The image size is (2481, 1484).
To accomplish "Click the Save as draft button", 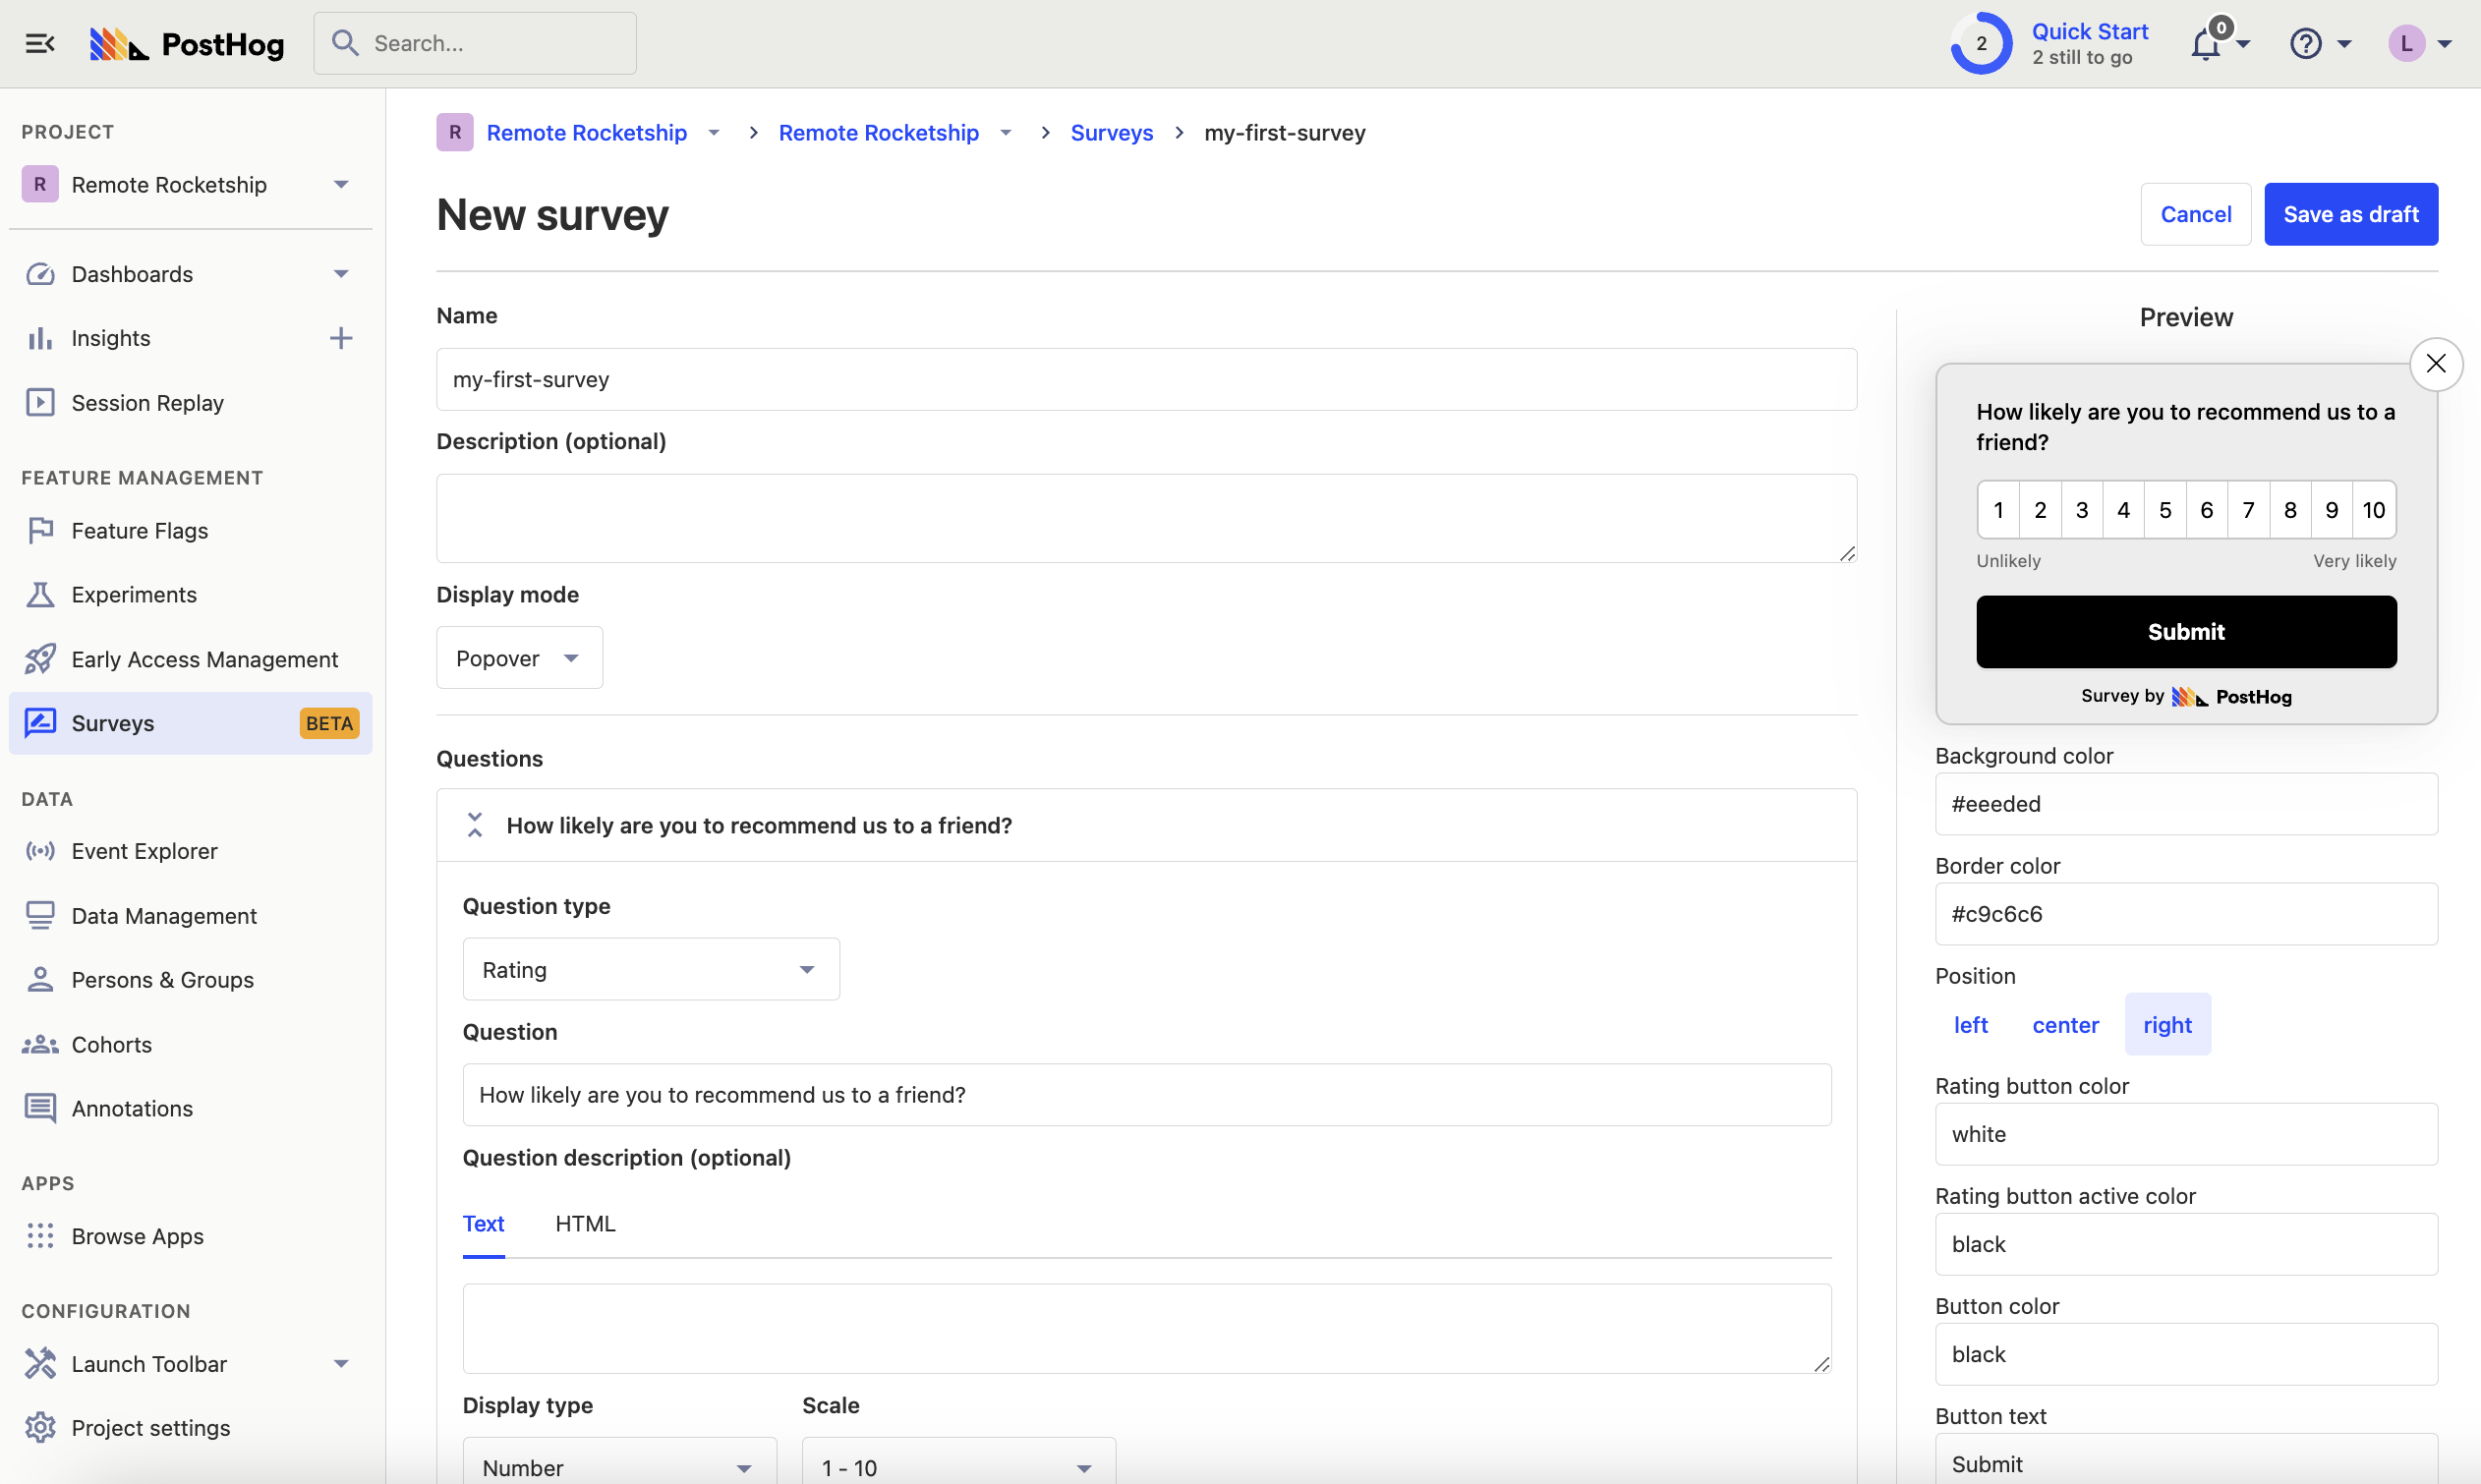I will (x=2351, y=214).
